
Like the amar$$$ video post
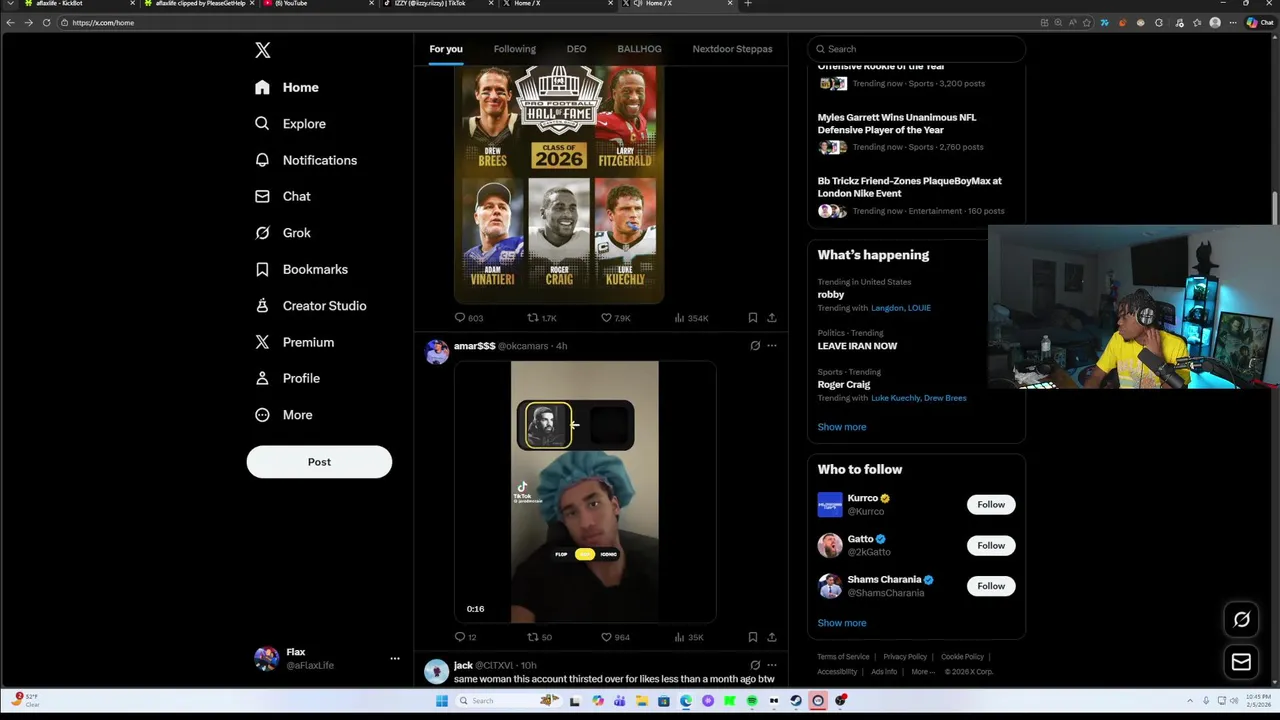[615, 637]
